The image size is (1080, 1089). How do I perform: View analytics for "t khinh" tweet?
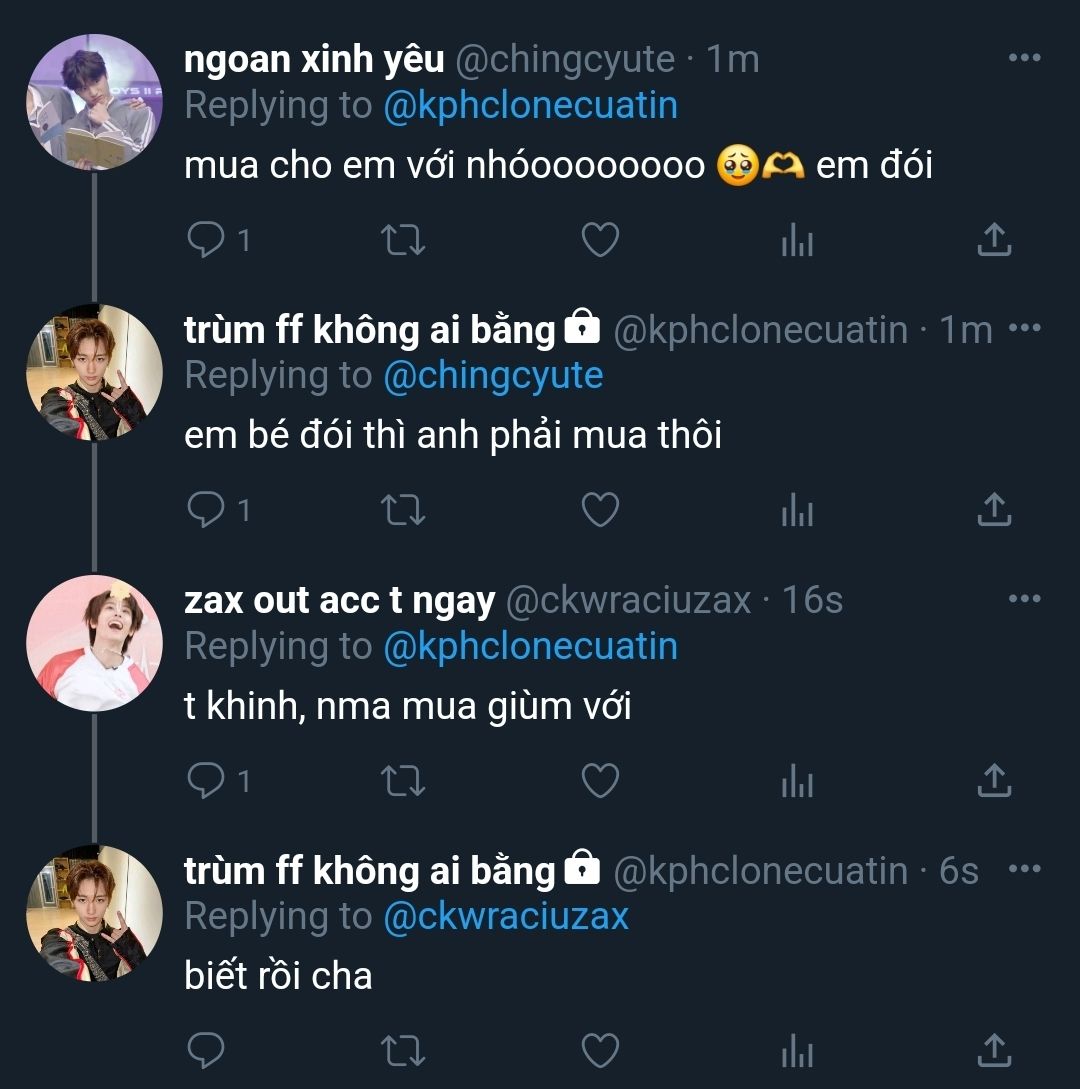coord(797,781)
